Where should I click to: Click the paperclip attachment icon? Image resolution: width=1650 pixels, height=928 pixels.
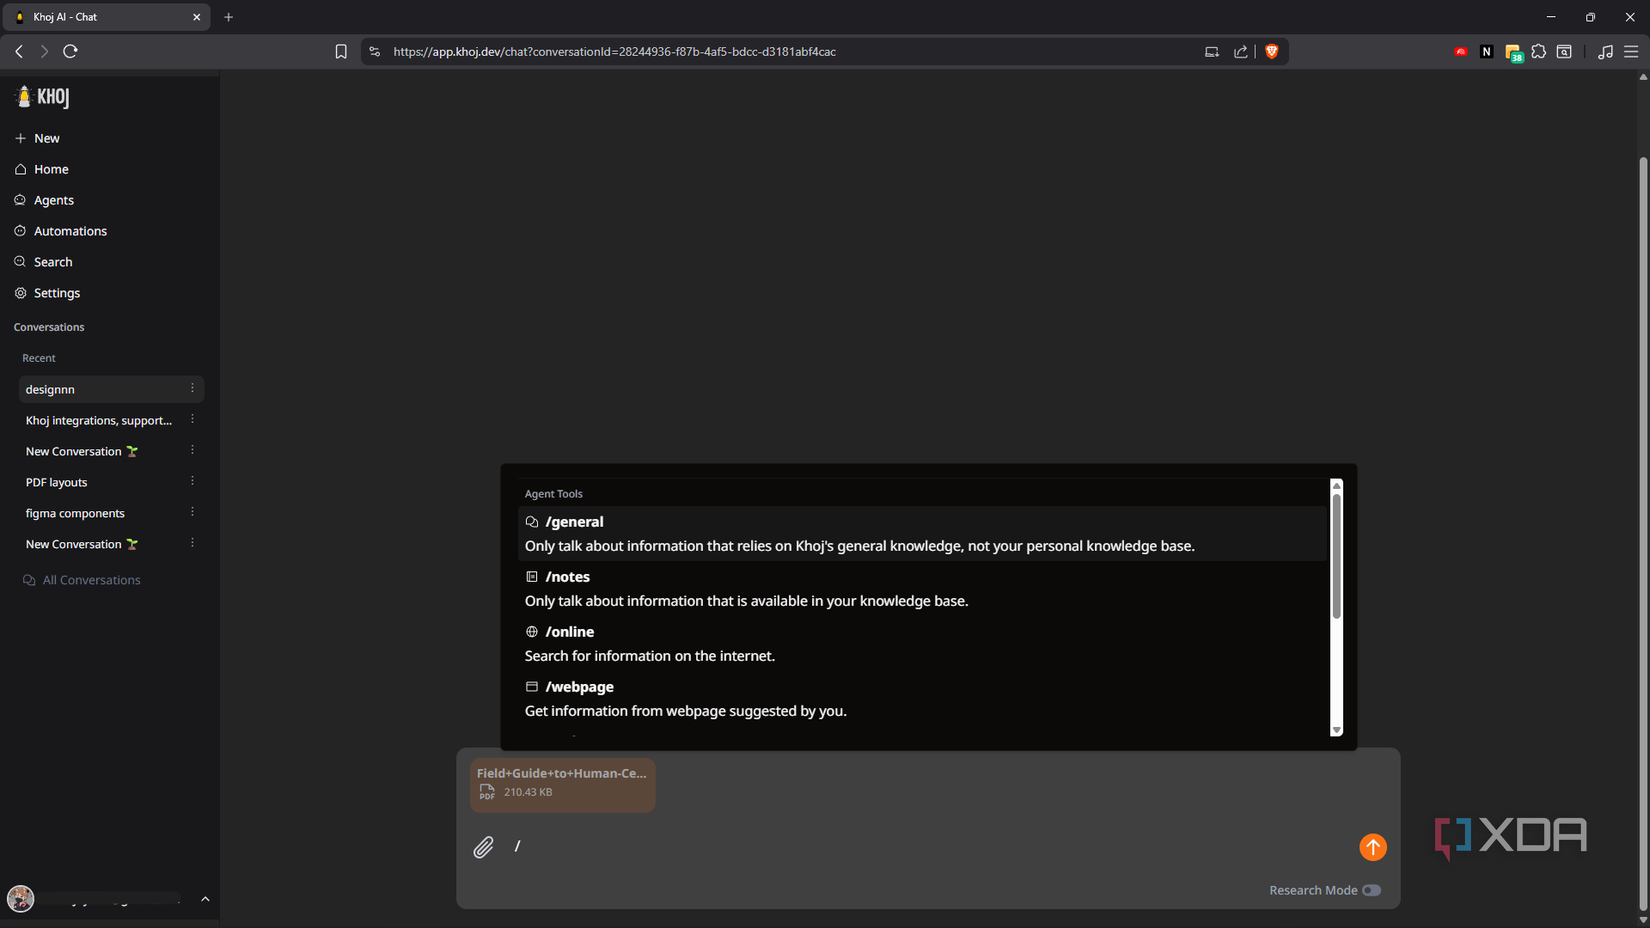click(483, 847)
